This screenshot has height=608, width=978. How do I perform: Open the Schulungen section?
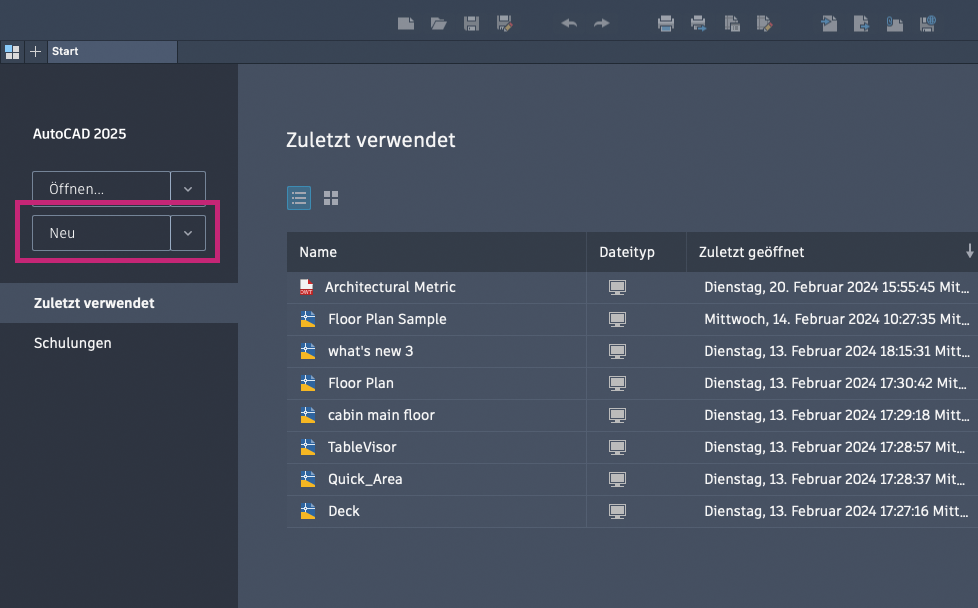tap(72, 343)
